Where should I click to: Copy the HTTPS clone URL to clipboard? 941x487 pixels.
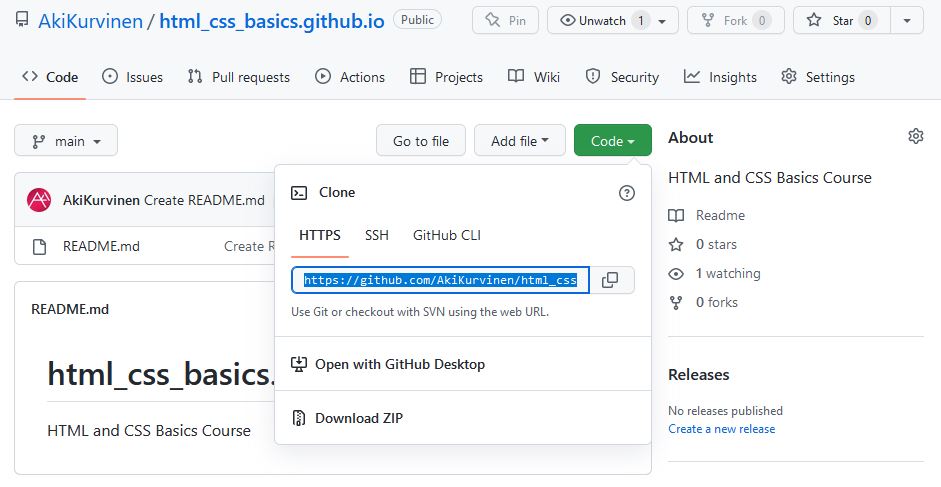[x=612, y=280]
